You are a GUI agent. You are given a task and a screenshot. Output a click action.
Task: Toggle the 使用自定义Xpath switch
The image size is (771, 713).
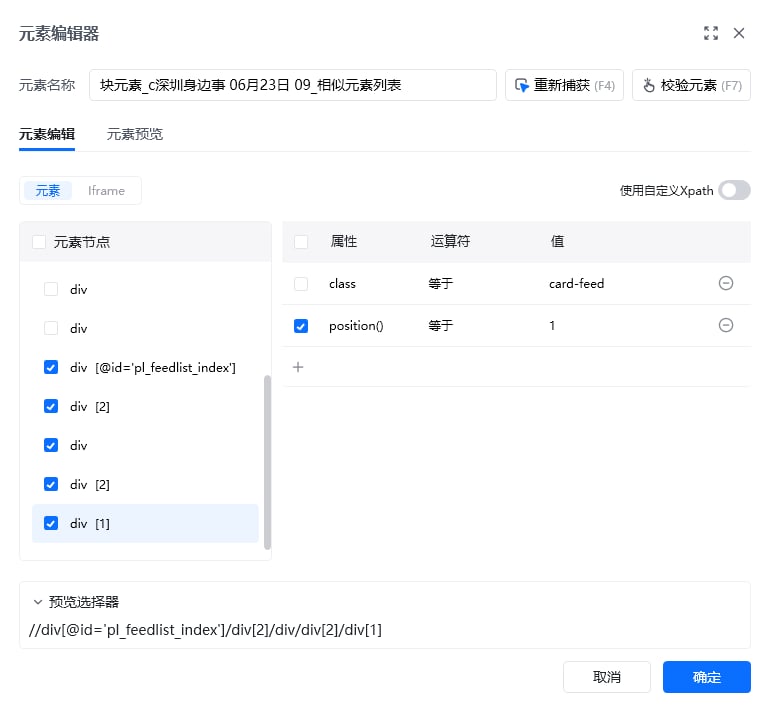[734, 190]
